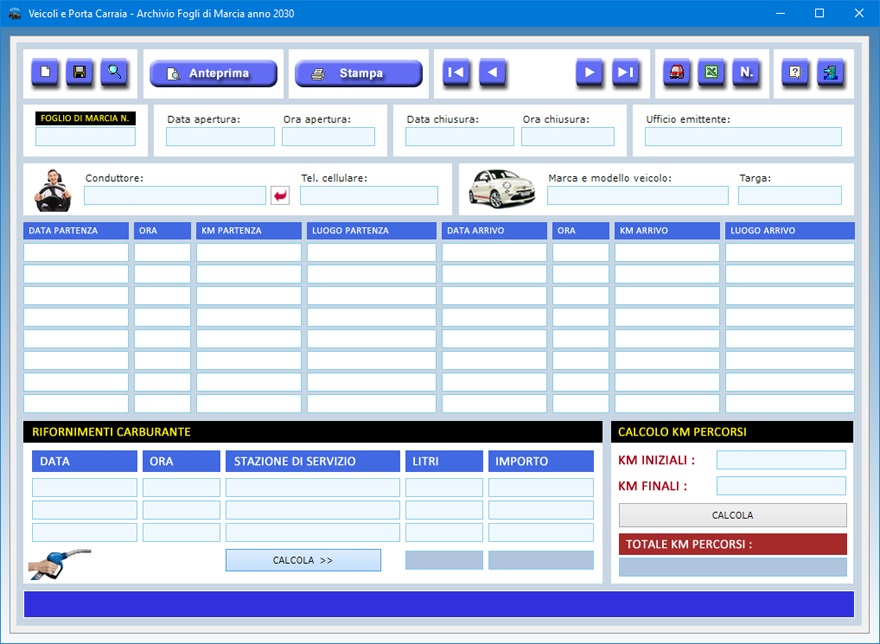Click the N. numbering toolbar button
880x644 pixels.
click(x=746, y=72)
